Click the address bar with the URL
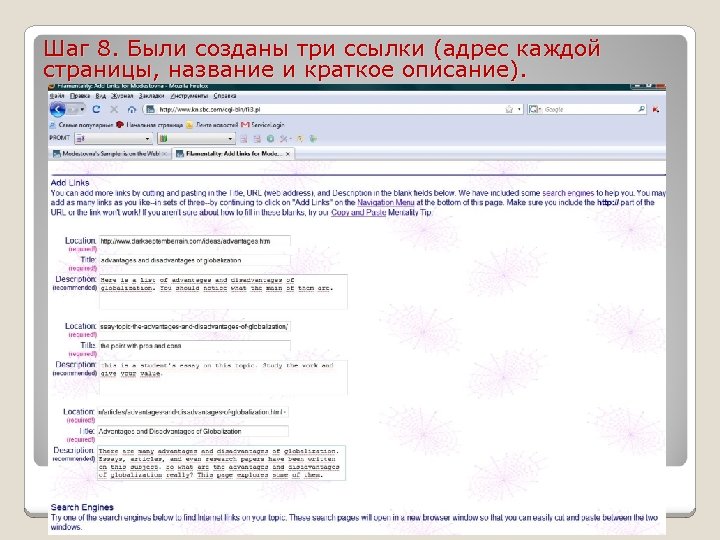Image resolution: width=720 pixels, height=540 pixels. 330,109
